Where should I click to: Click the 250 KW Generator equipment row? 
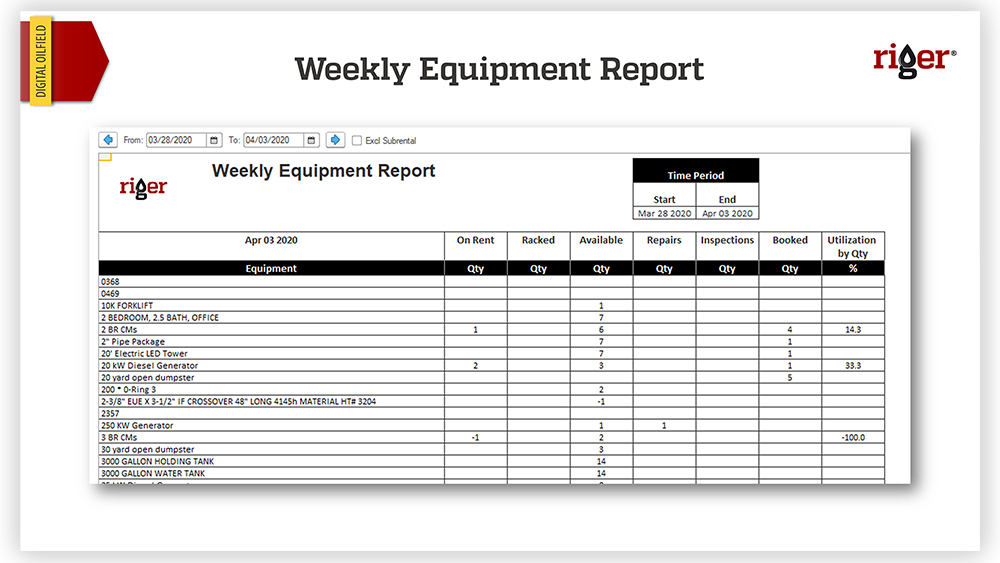pos(271,426)
